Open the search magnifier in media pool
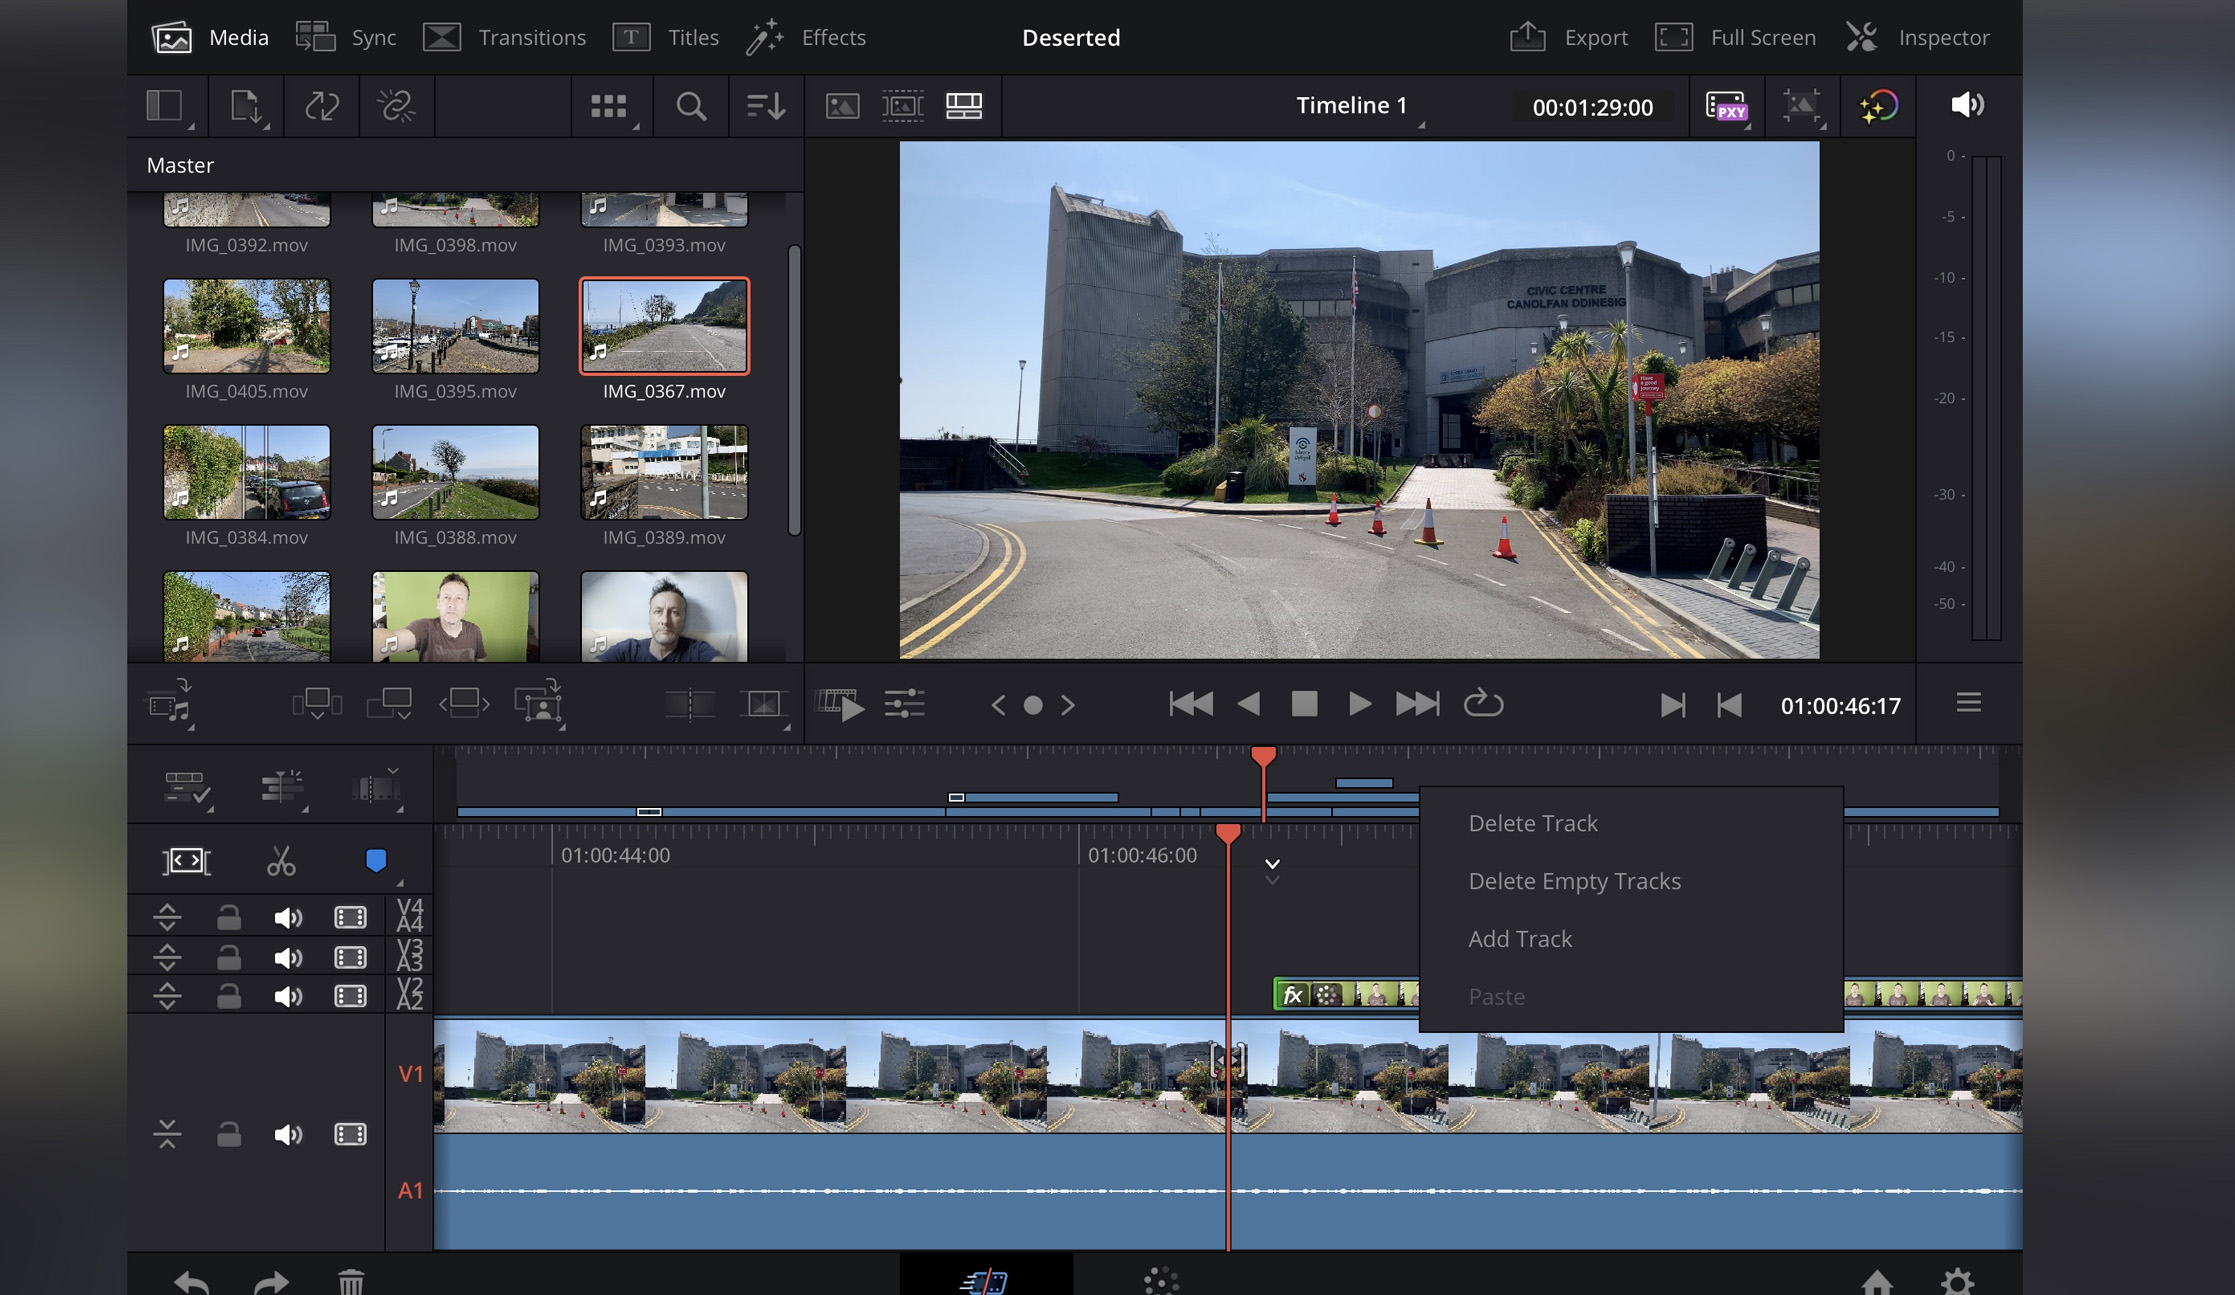Viewport: 2235px width, 1295px height. (x=690, y=106)
